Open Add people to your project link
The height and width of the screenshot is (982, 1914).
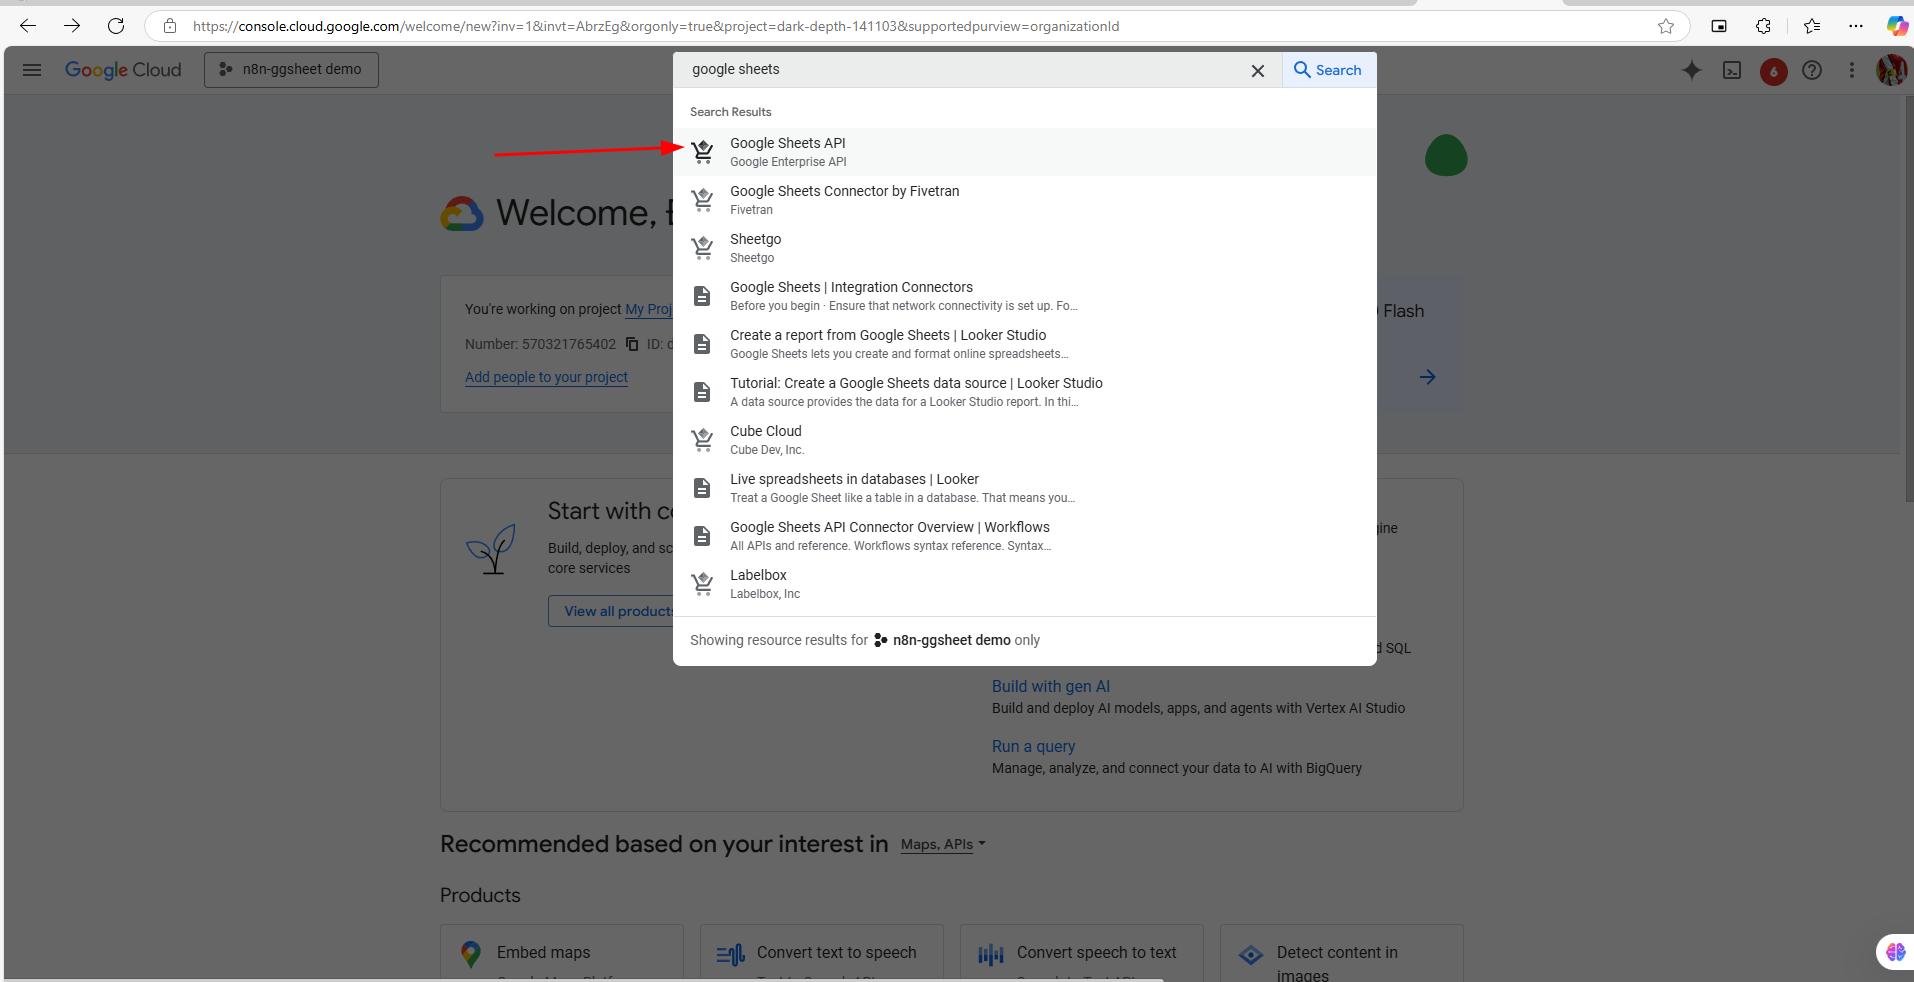(546, 377)
